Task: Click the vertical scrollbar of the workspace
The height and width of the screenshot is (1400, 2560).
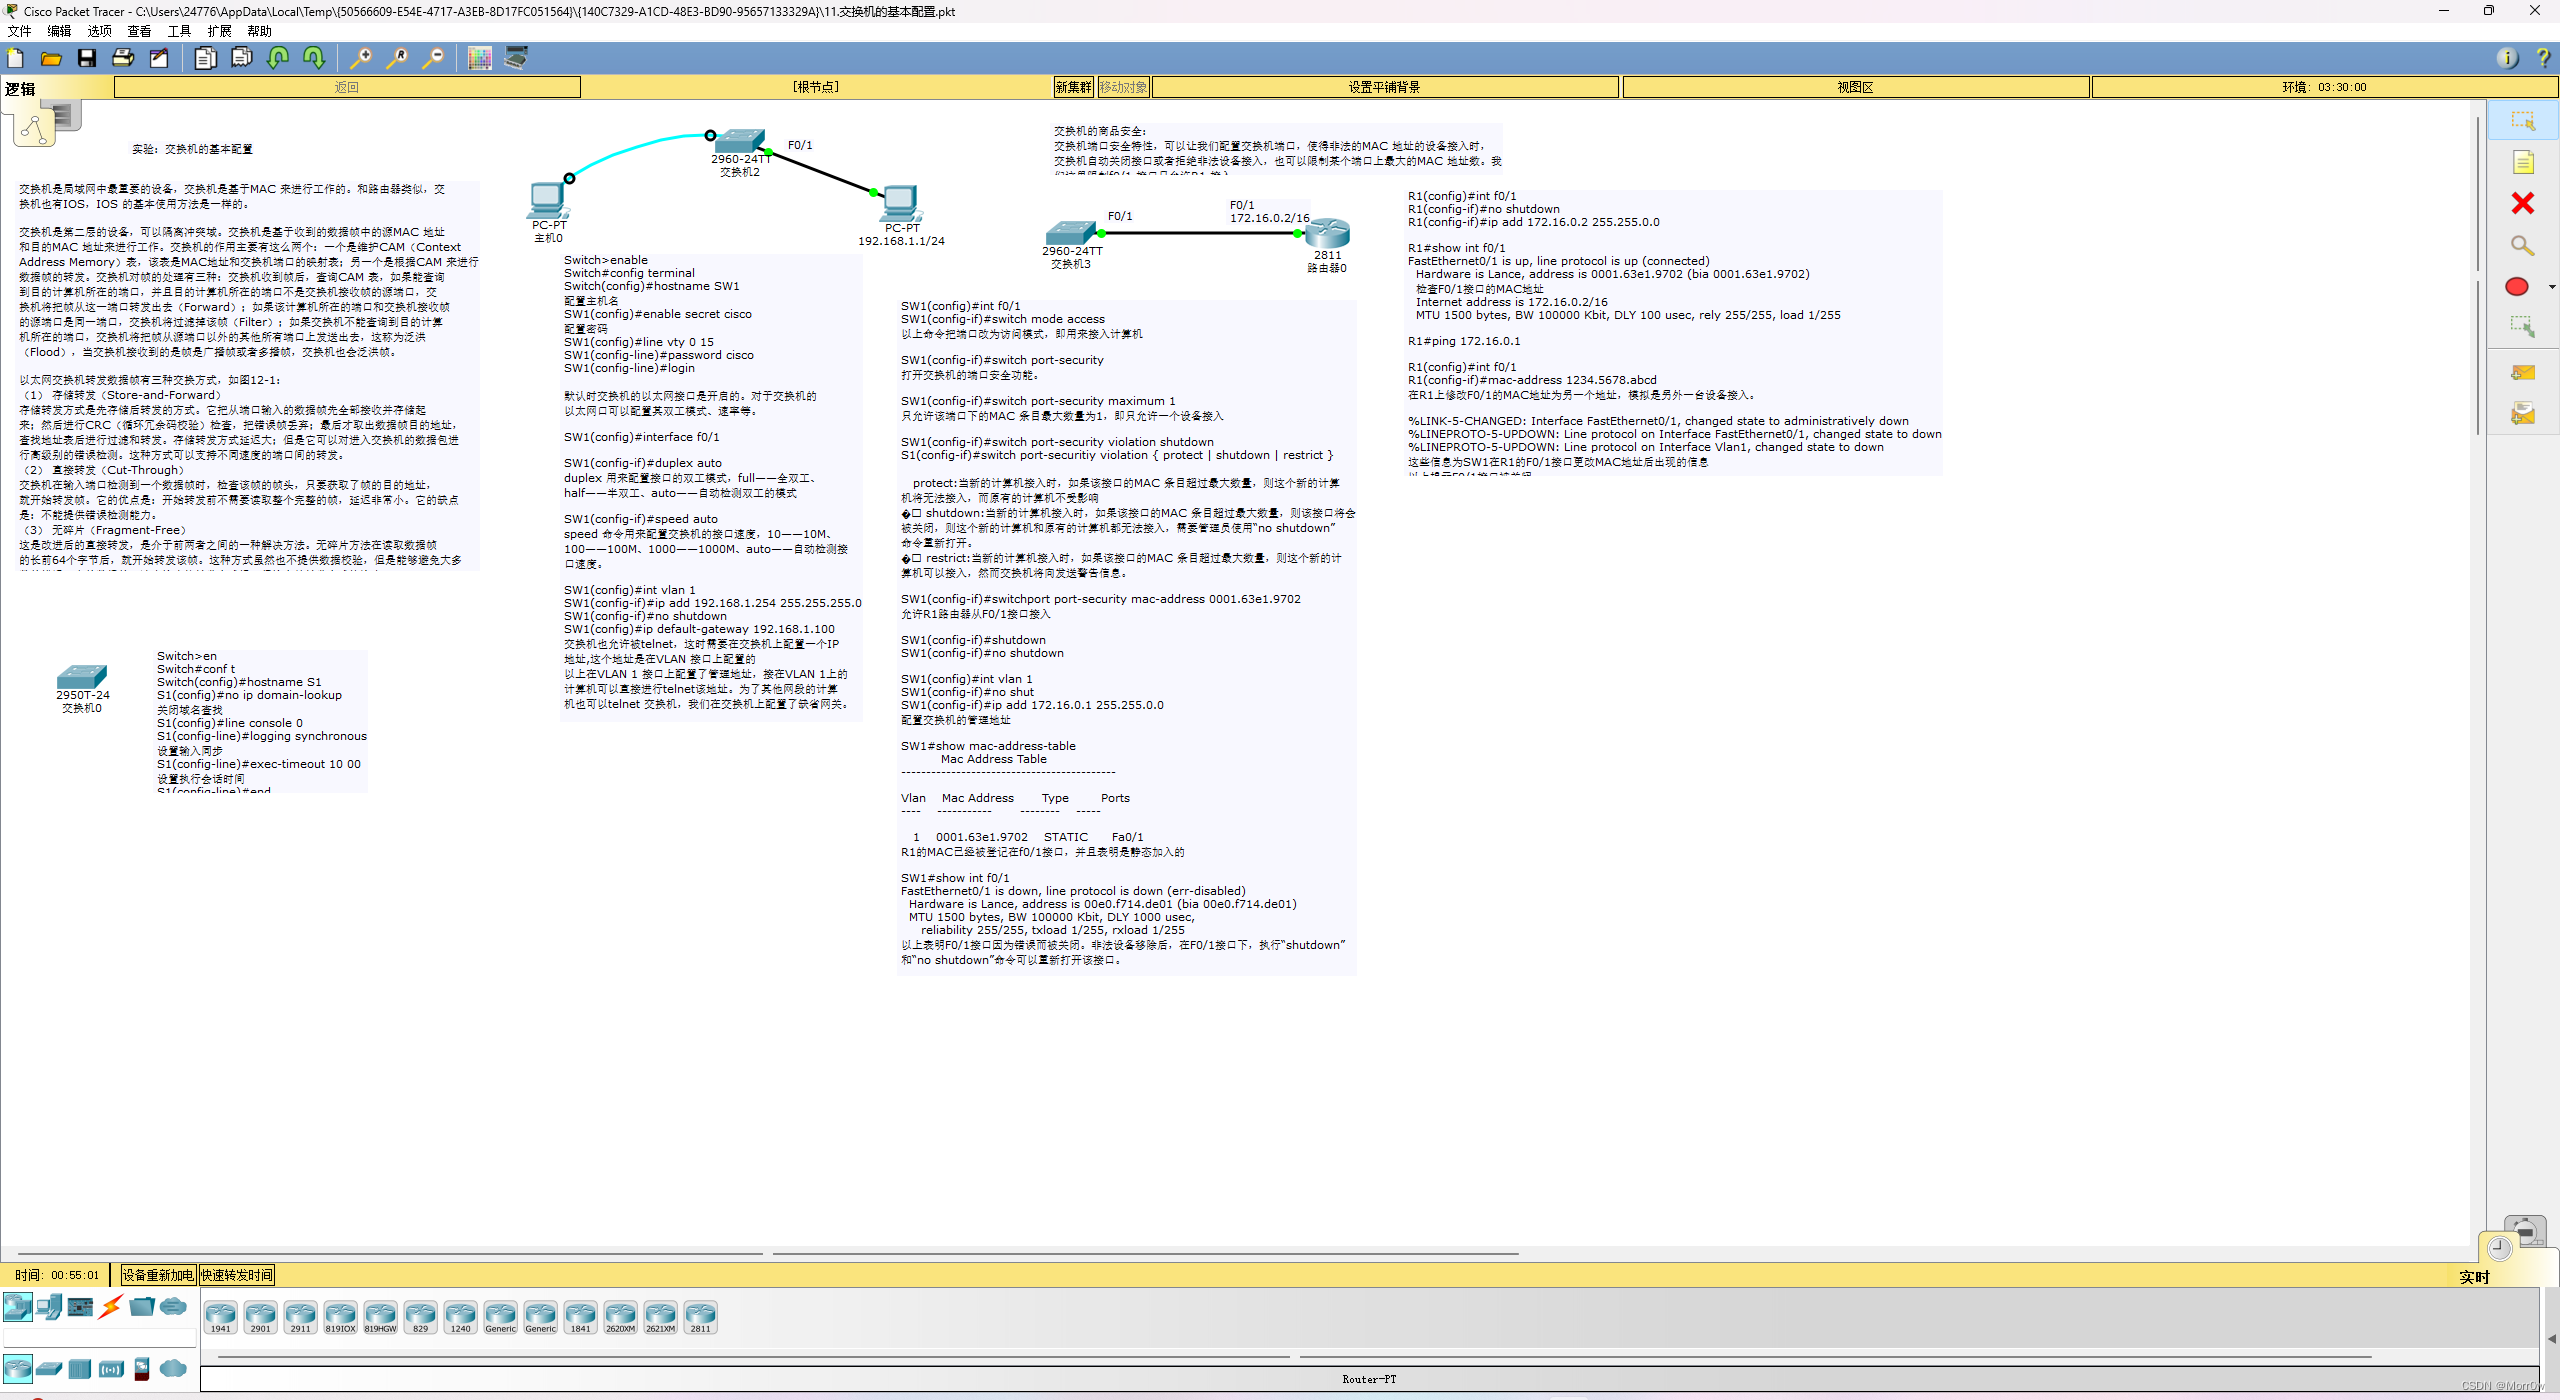Action: click(2478, 675)
